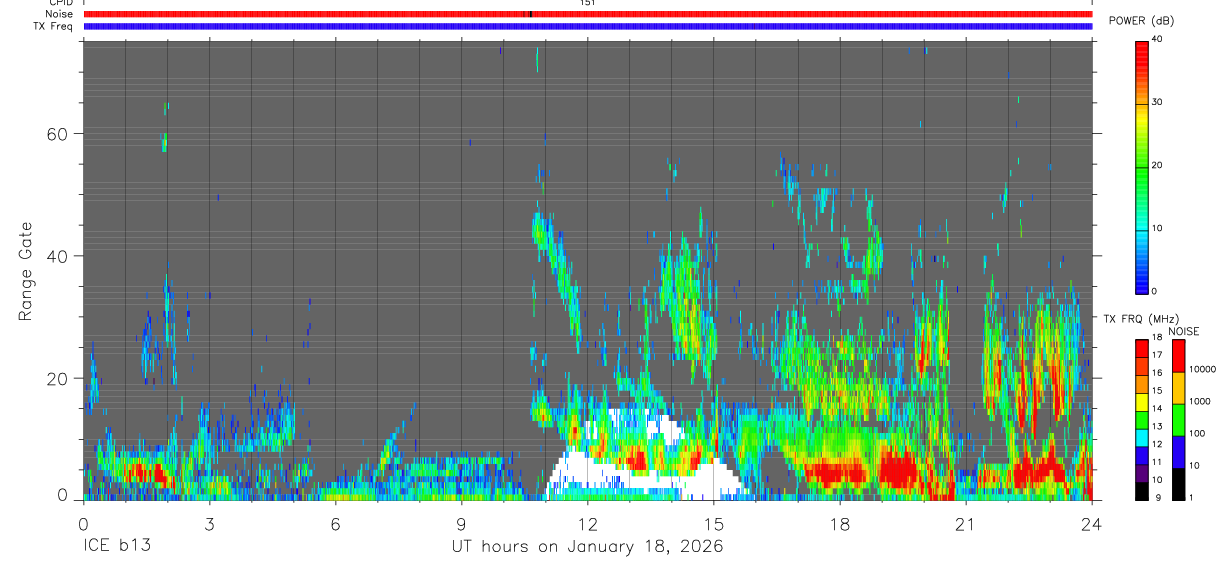Click the 'POWER (dB)' colorbar title
1228x567 pixels.
coord(1141,21)
